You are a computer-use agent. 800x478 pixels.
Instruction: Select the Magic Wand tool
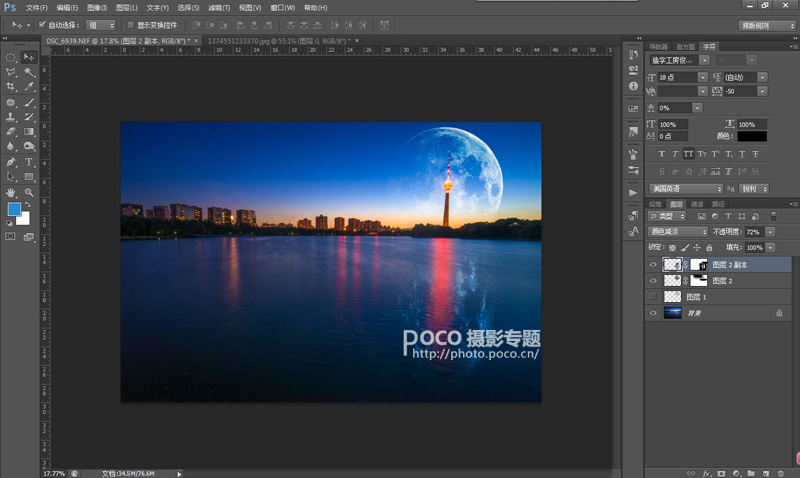click(29, 72)
